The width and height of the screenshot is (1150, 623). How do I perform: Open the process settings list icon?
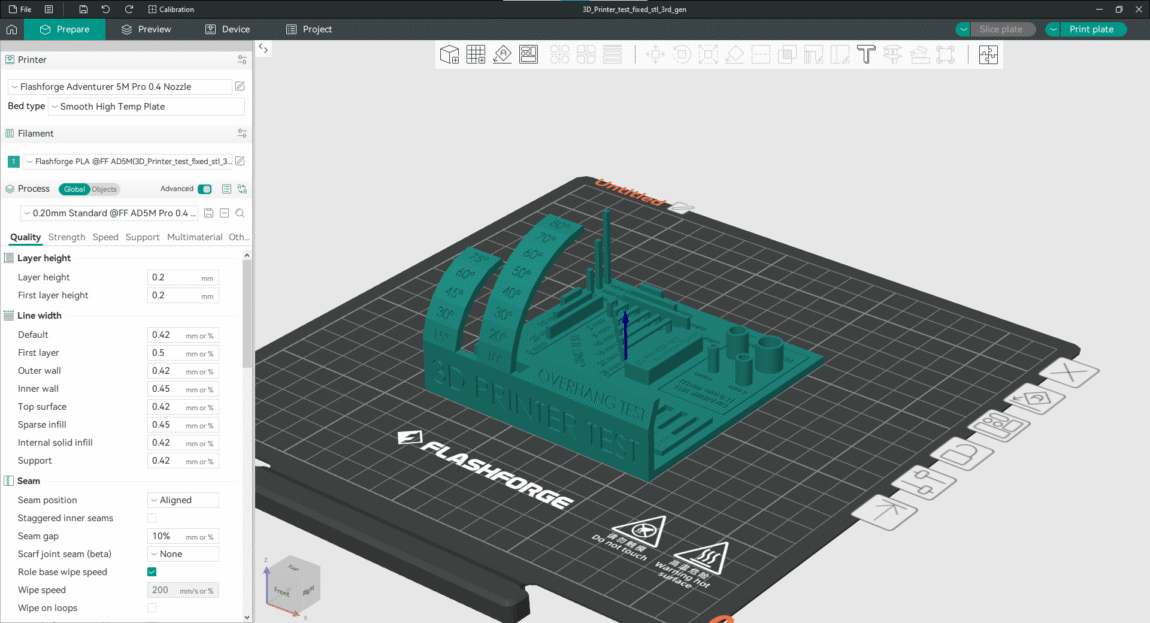[227, 189]
